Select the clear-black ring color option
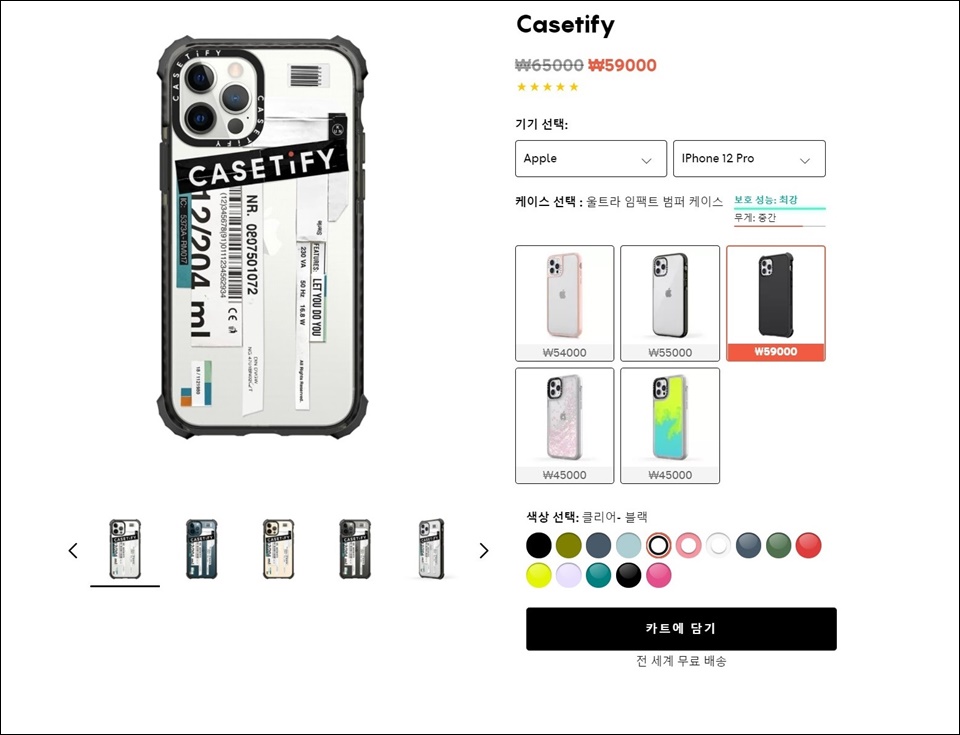 point(658,545)
